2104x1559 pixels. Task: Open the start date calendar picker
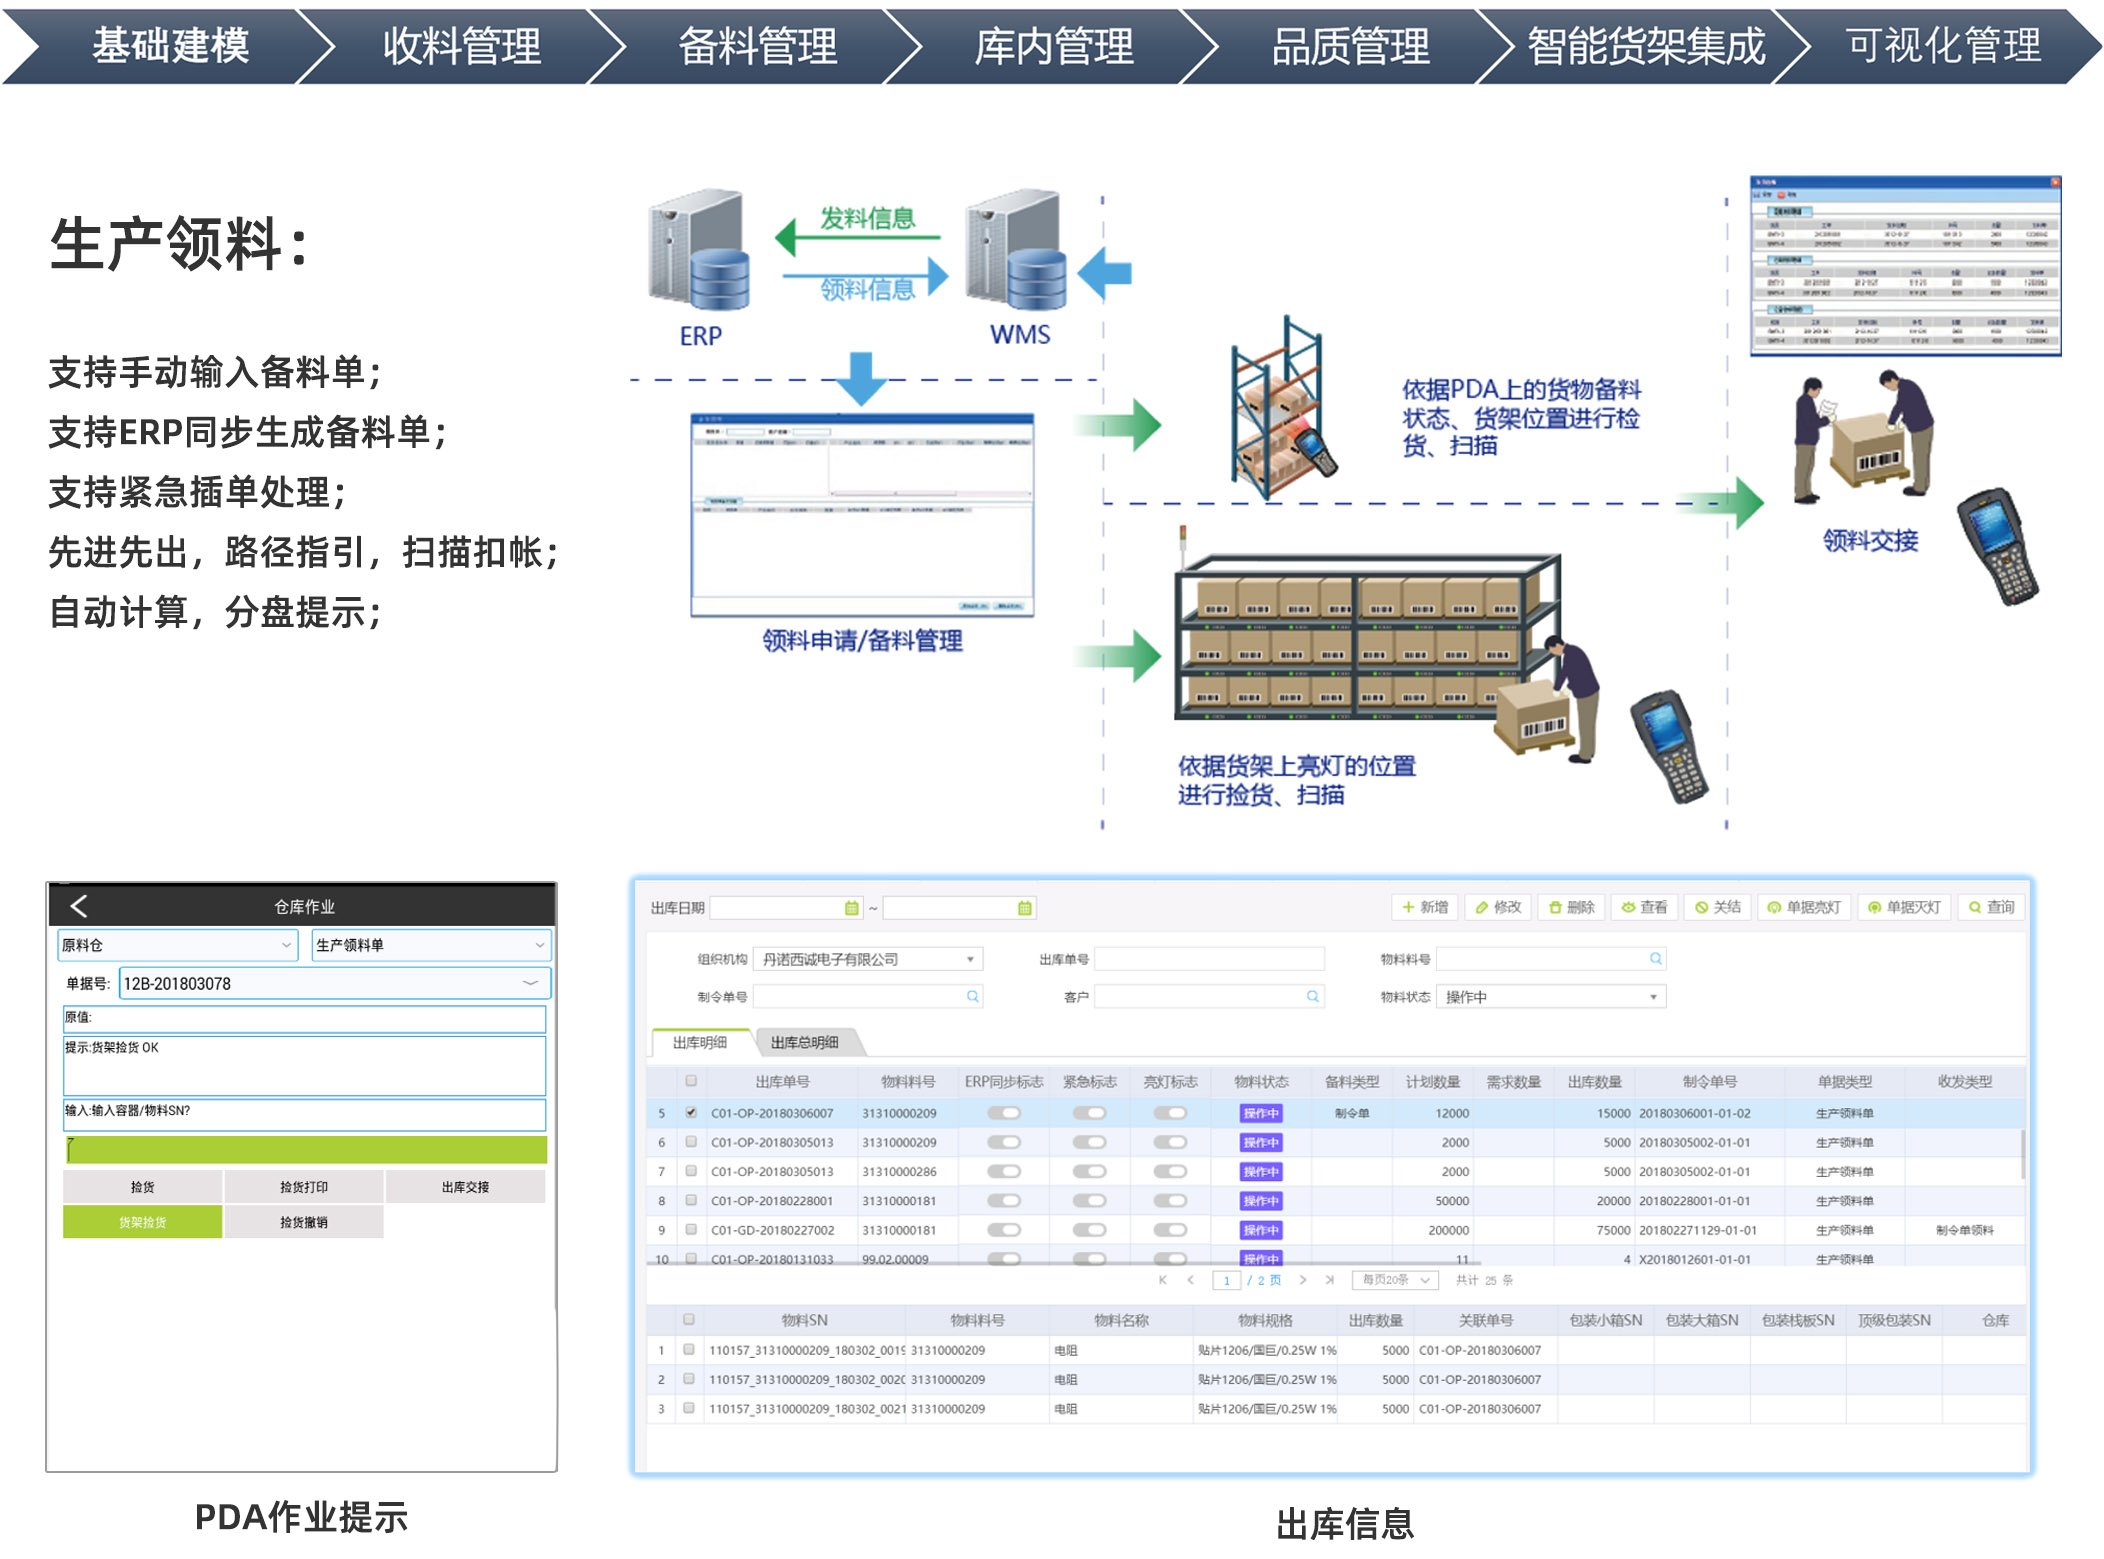(851, 908)
